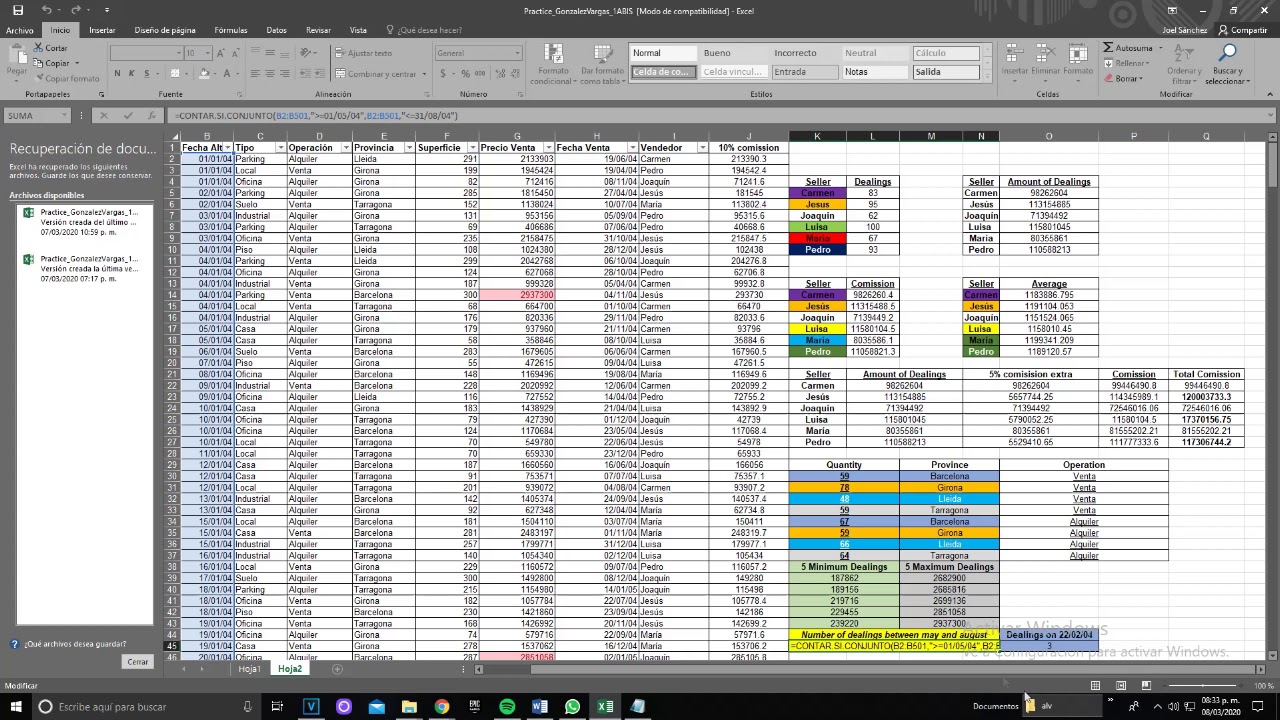Redo the last action
1280x720 pixels.
pyautogui.click(x=76, y=10)
